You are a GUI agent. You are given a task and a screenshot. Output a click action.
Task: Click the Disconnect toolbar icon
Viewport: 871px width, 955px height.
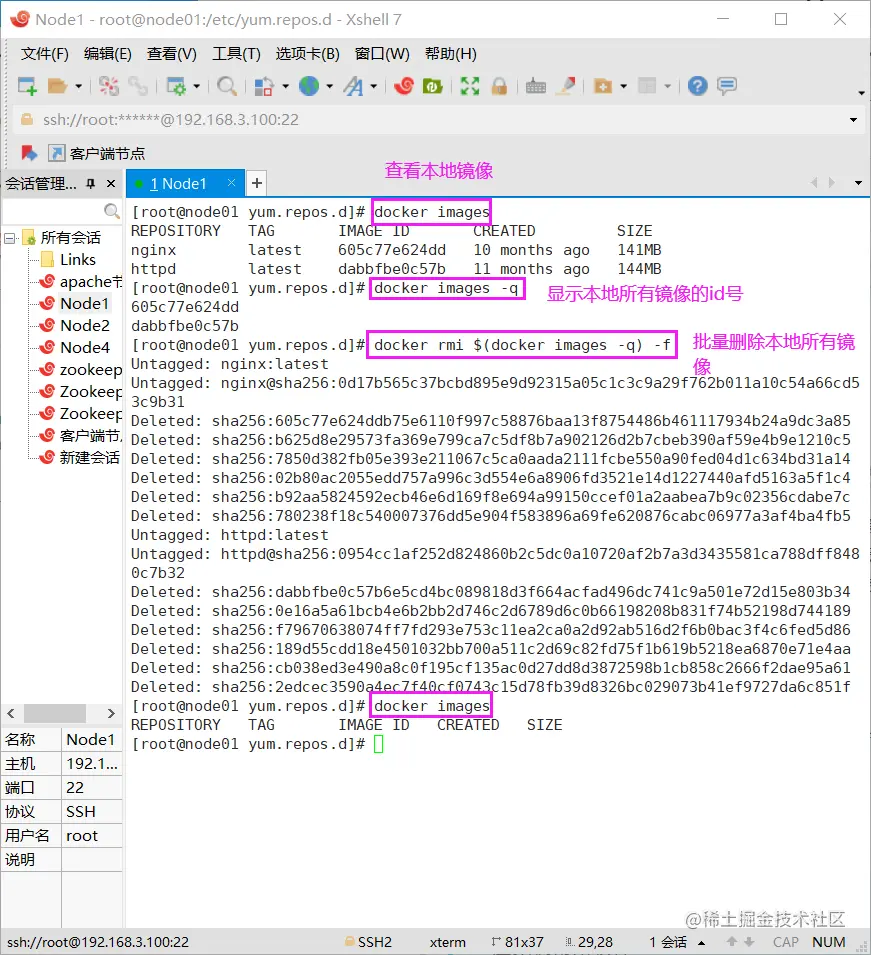109,86
